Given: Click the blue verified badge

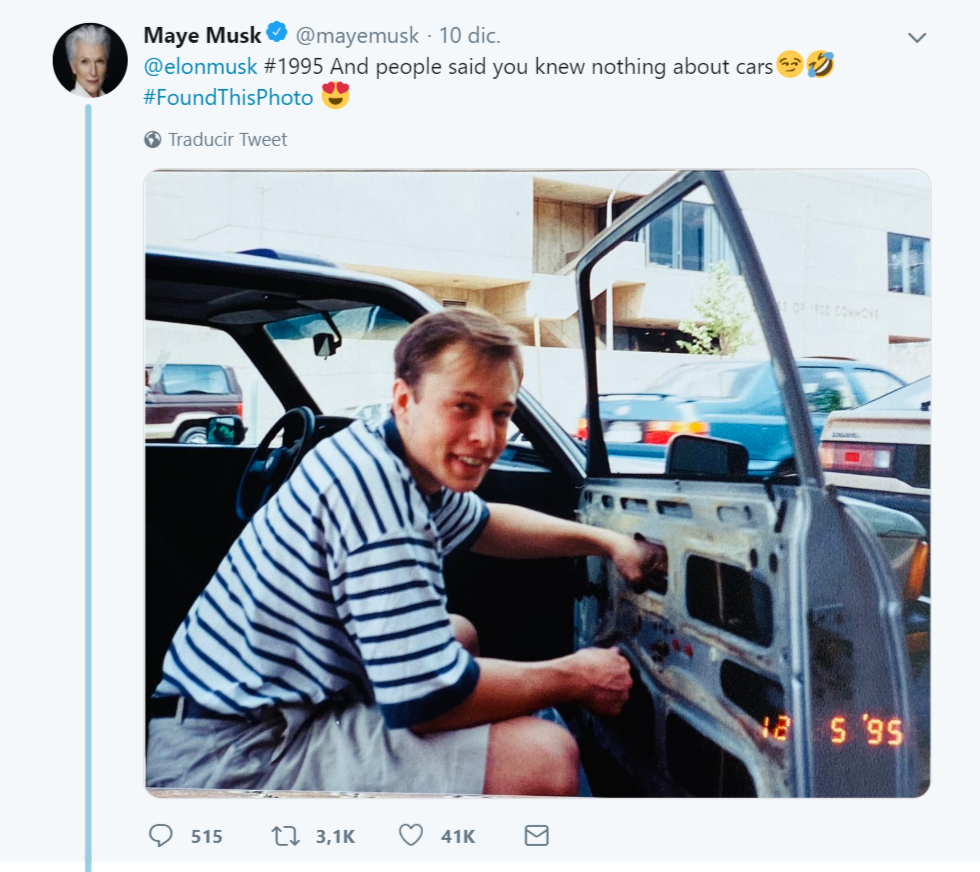Looking at the screenshot, I should point(277,34).
